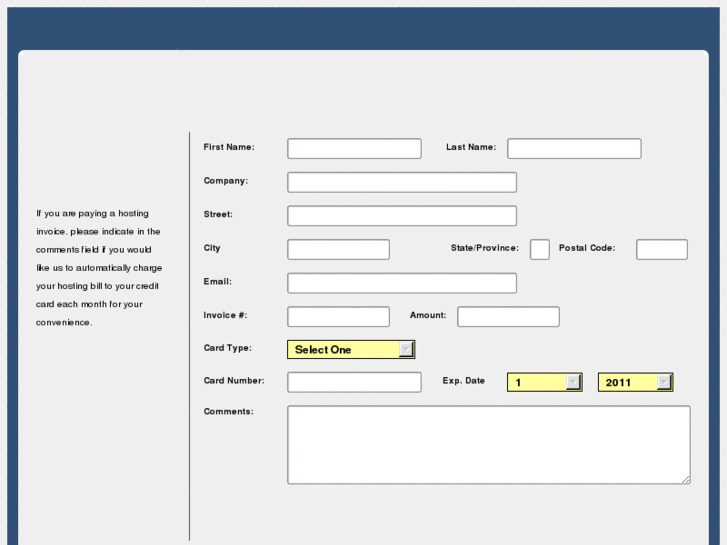Viewport: 727px width, 545px height.
Task: Click the First Name input field
Action: [x=354, y=148]
